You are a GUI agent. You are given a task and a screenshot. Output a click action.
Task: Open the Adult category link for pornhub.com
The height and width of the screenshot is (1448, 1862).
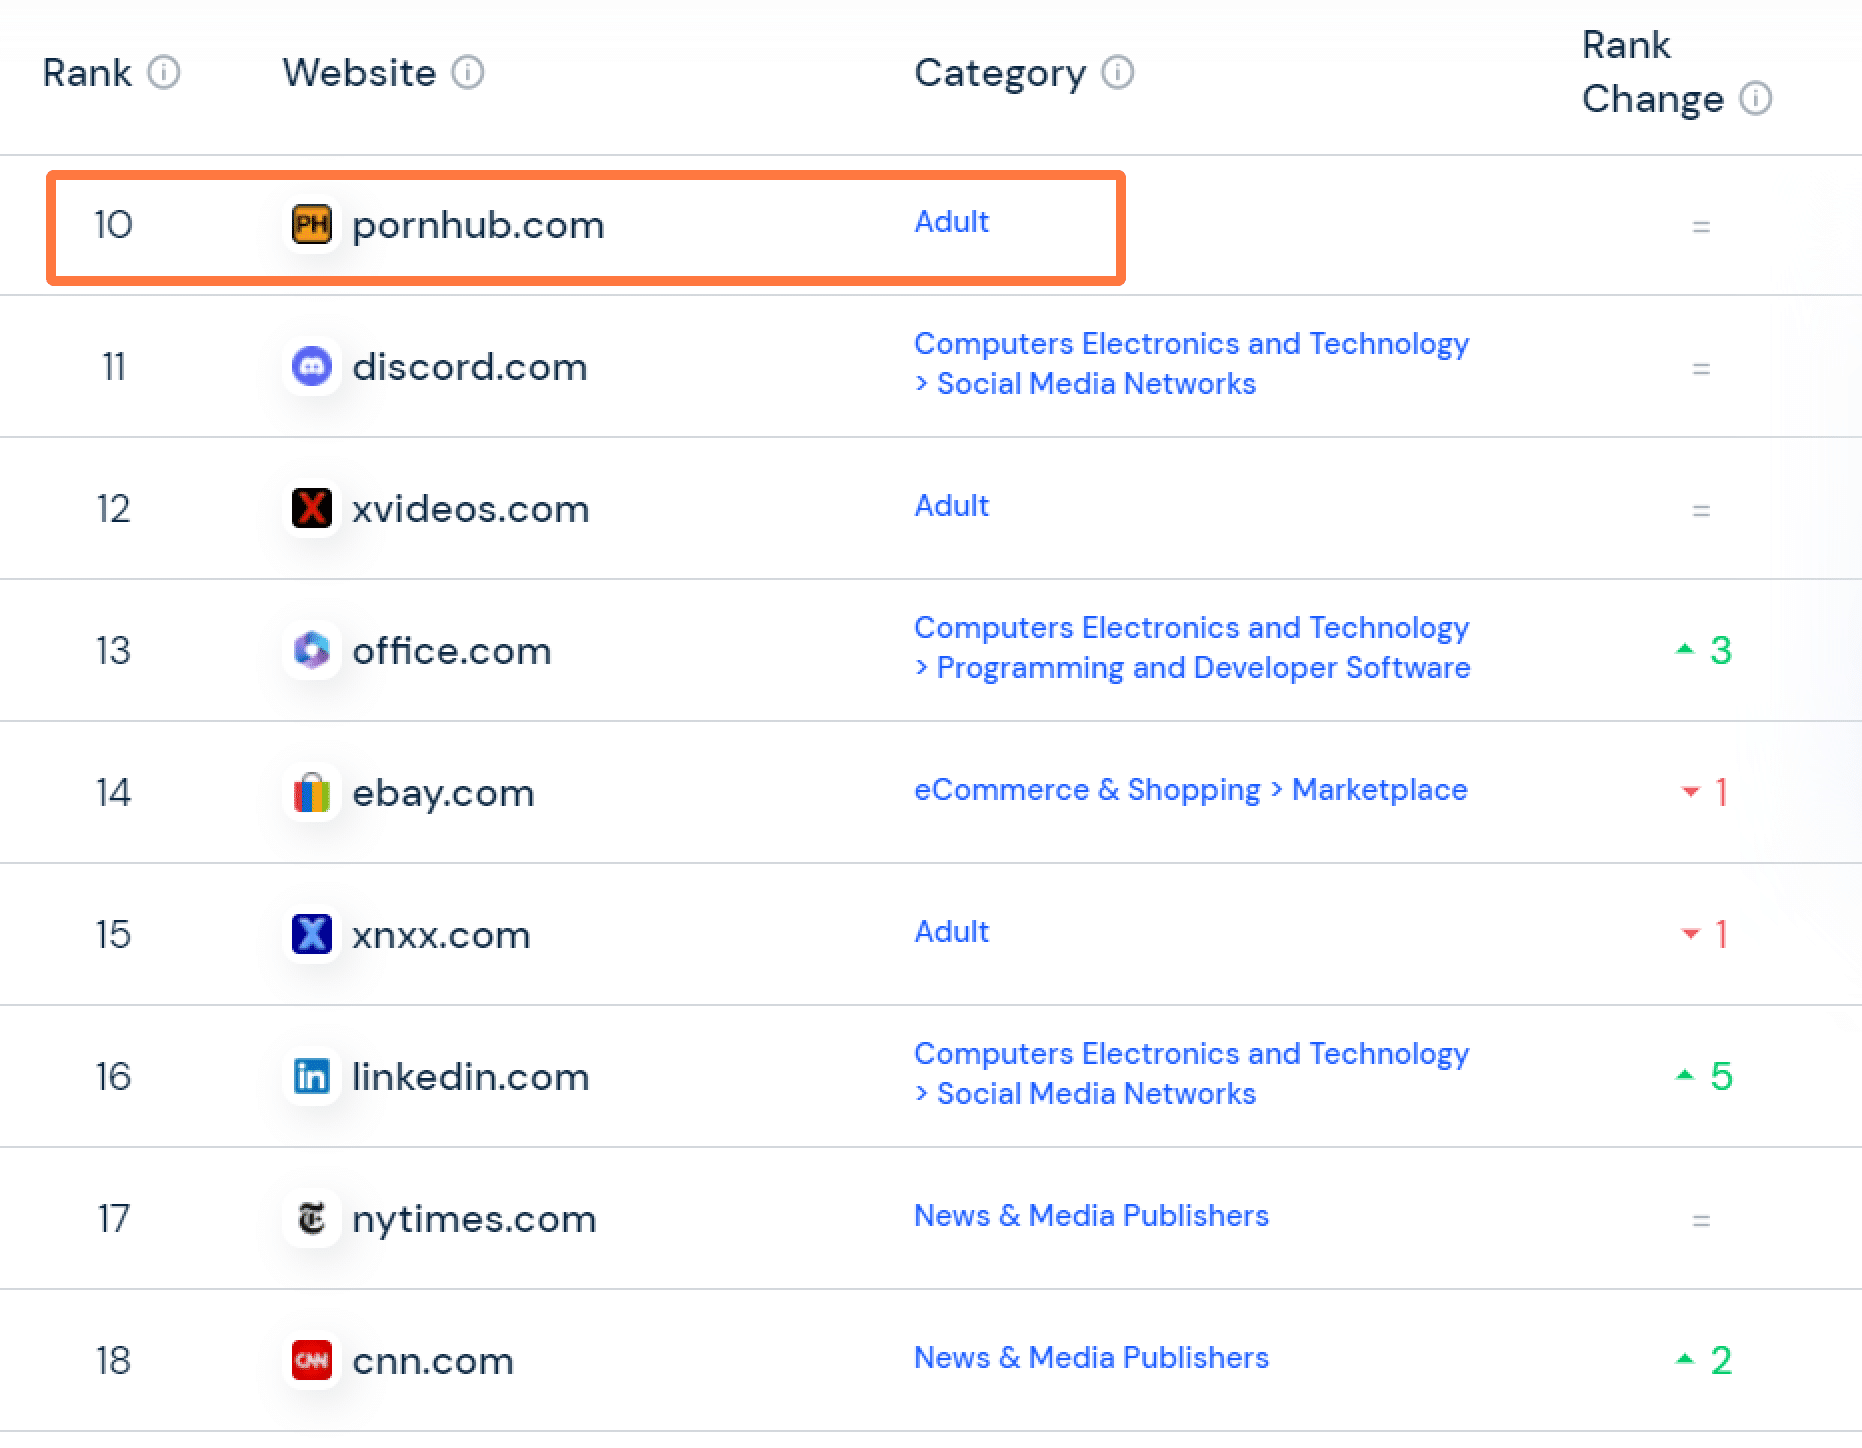[950, 222]
